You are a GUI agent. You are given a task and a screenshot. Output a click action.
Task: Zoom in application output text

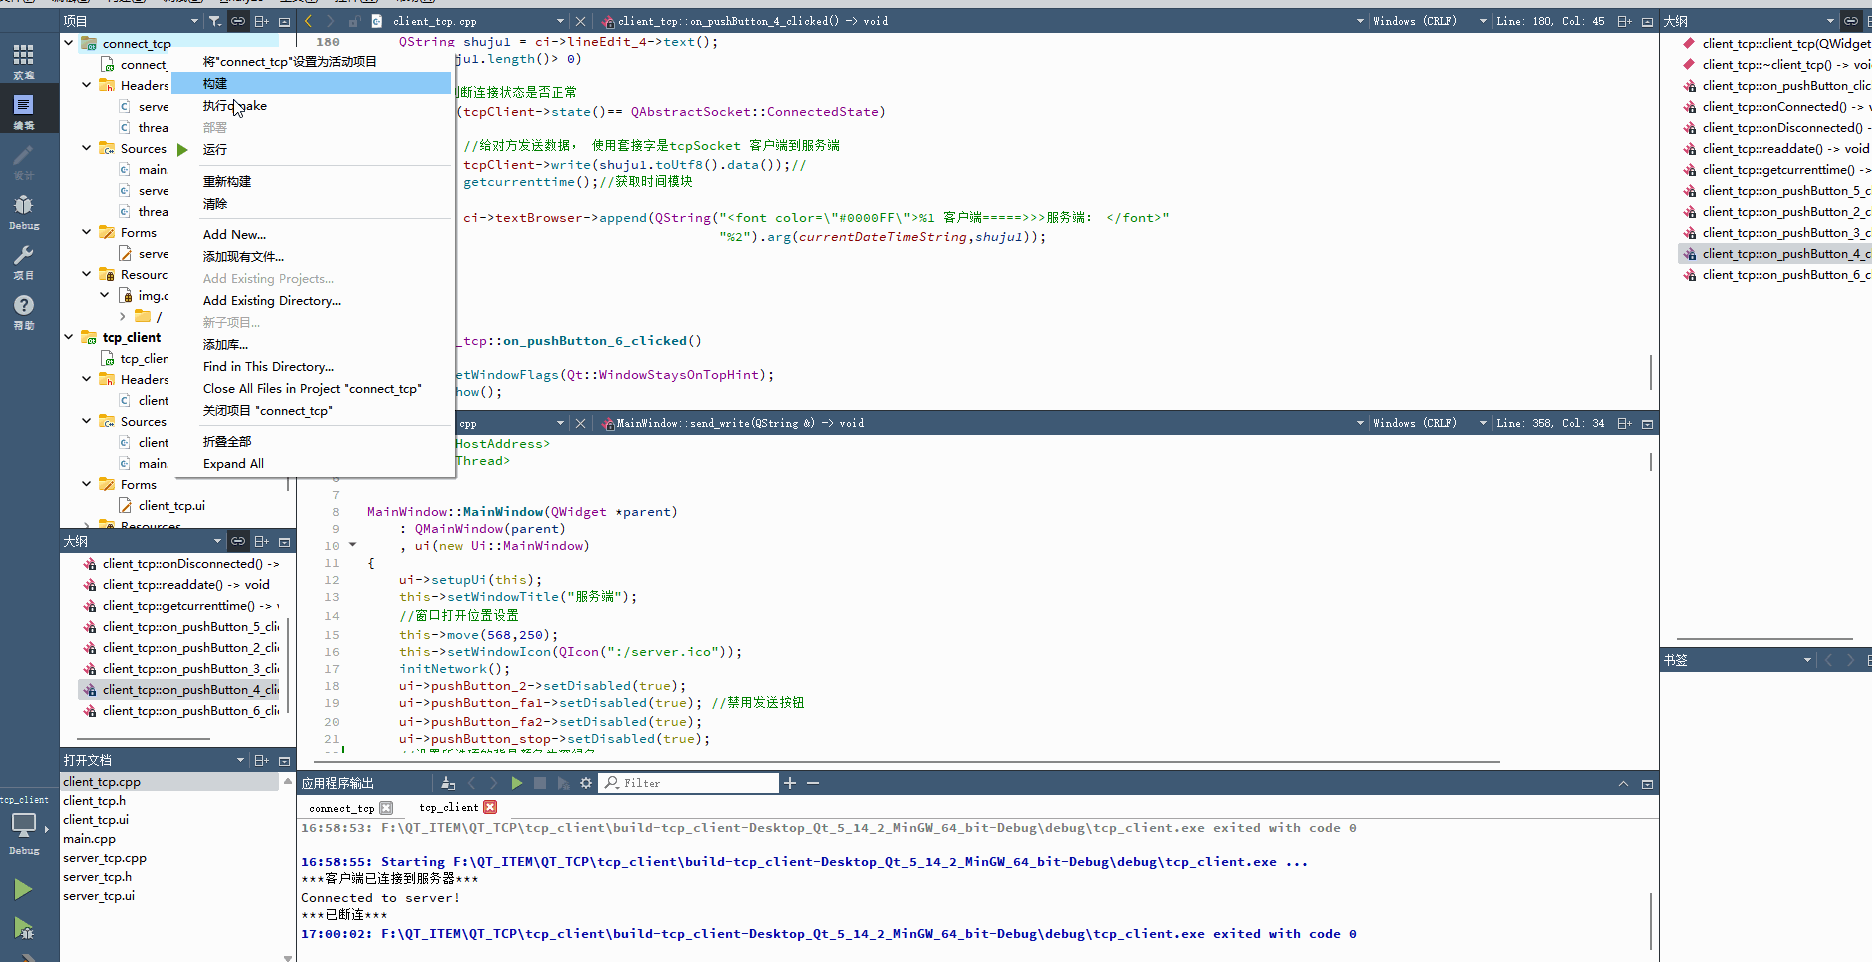pos(790,783)
